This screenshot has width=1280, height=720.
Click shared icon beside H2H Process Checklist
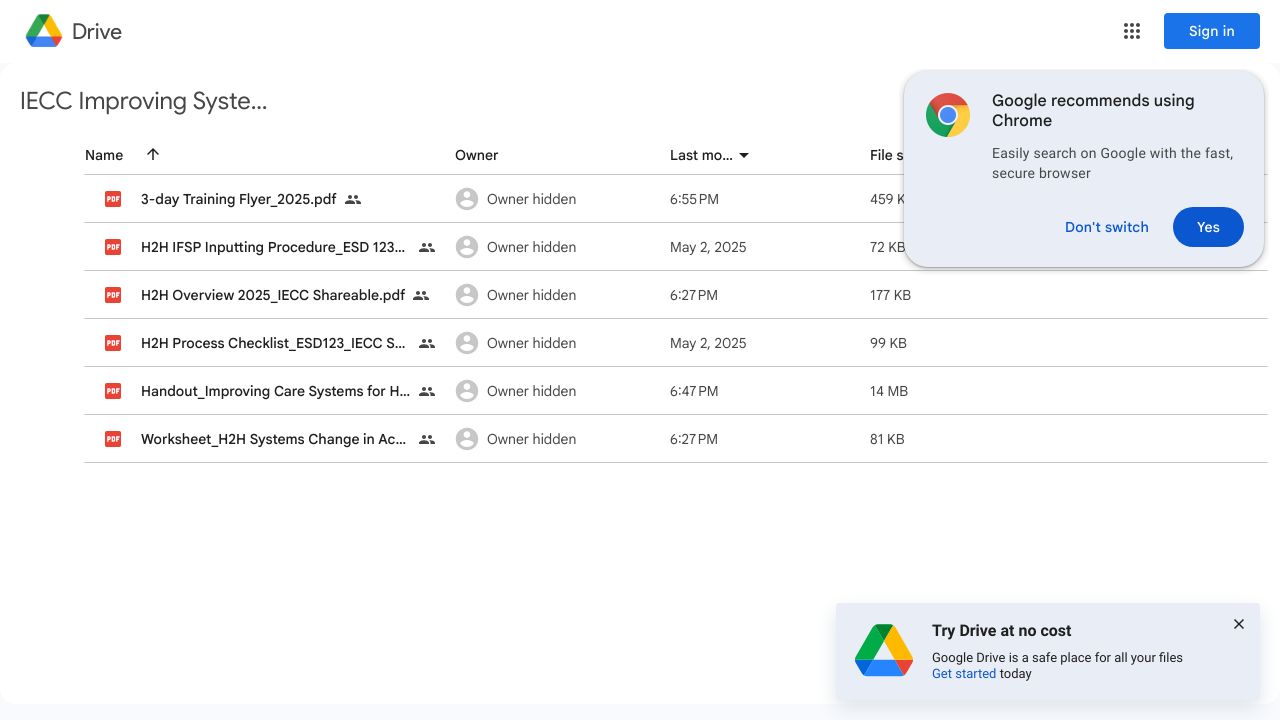pyautogui.click(x=427, y=343)
